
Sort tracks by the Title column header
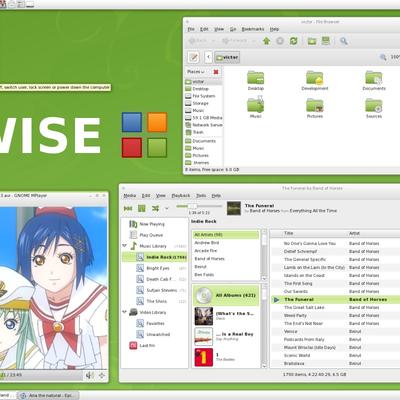click(x=289, y=233)
